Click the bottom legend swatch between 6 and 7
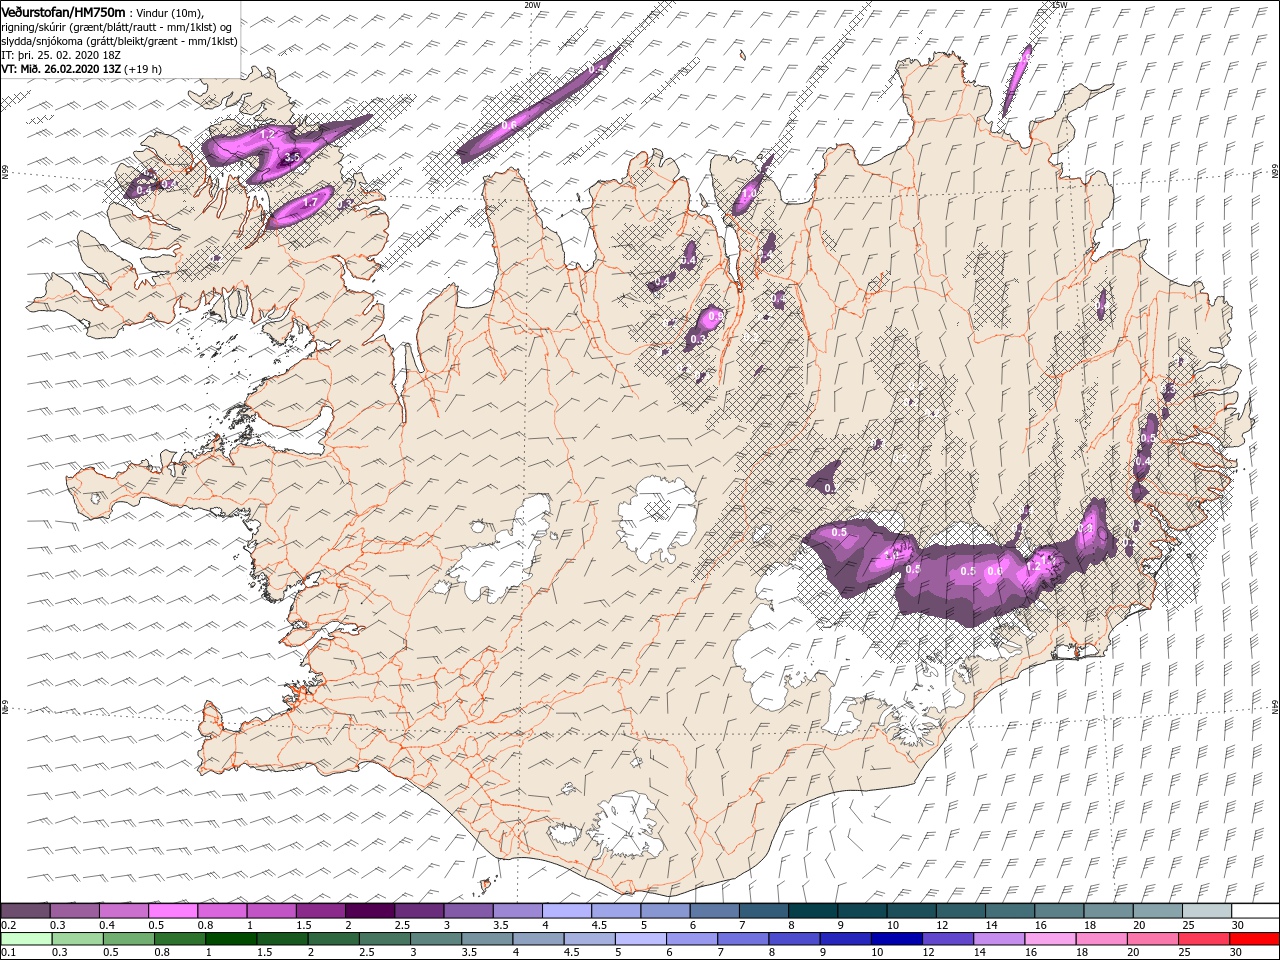Screen dimensions: 1280x960 (689, 939)
